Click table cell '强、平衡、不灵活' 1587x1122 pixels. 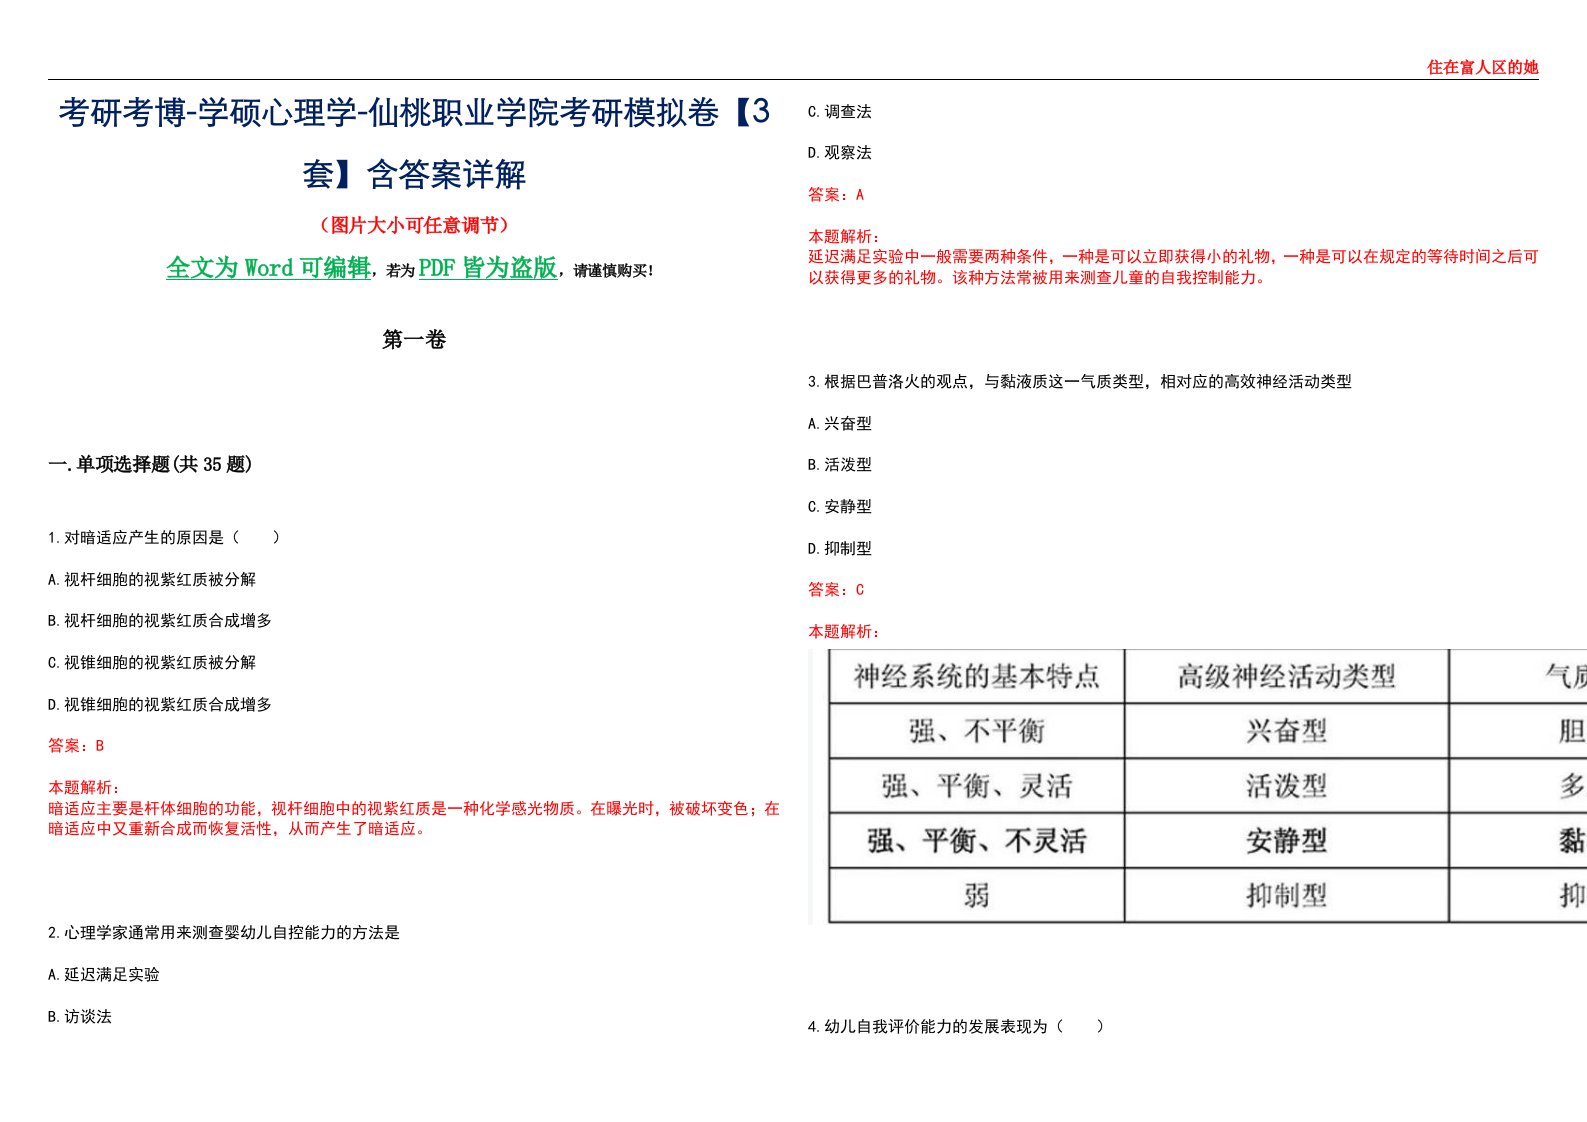[x=977, y=841]
